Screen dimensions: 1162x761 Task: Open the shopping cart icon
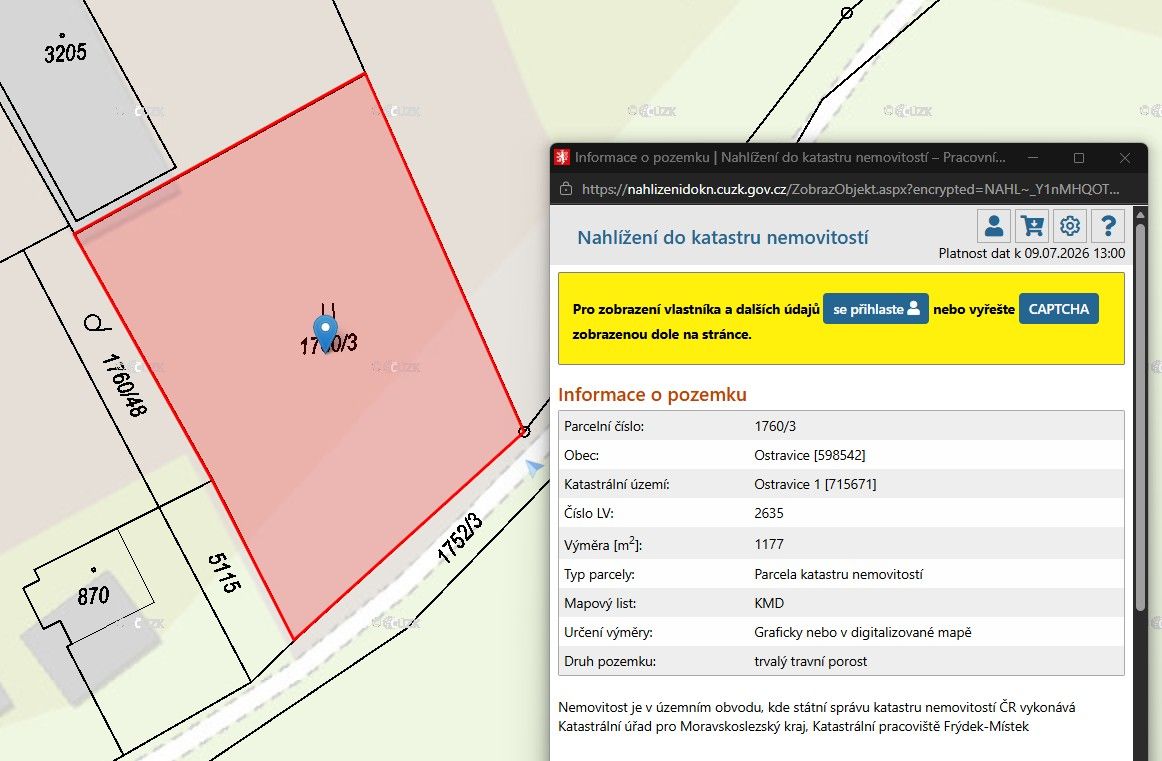(1032, 226)
